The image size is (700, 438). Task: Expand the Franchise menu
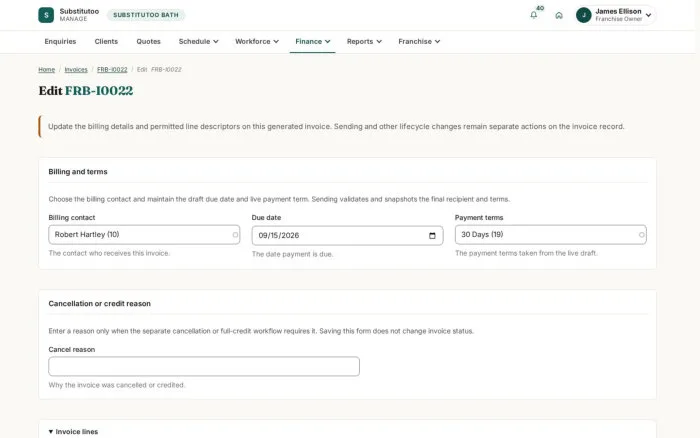coord(419,42)
